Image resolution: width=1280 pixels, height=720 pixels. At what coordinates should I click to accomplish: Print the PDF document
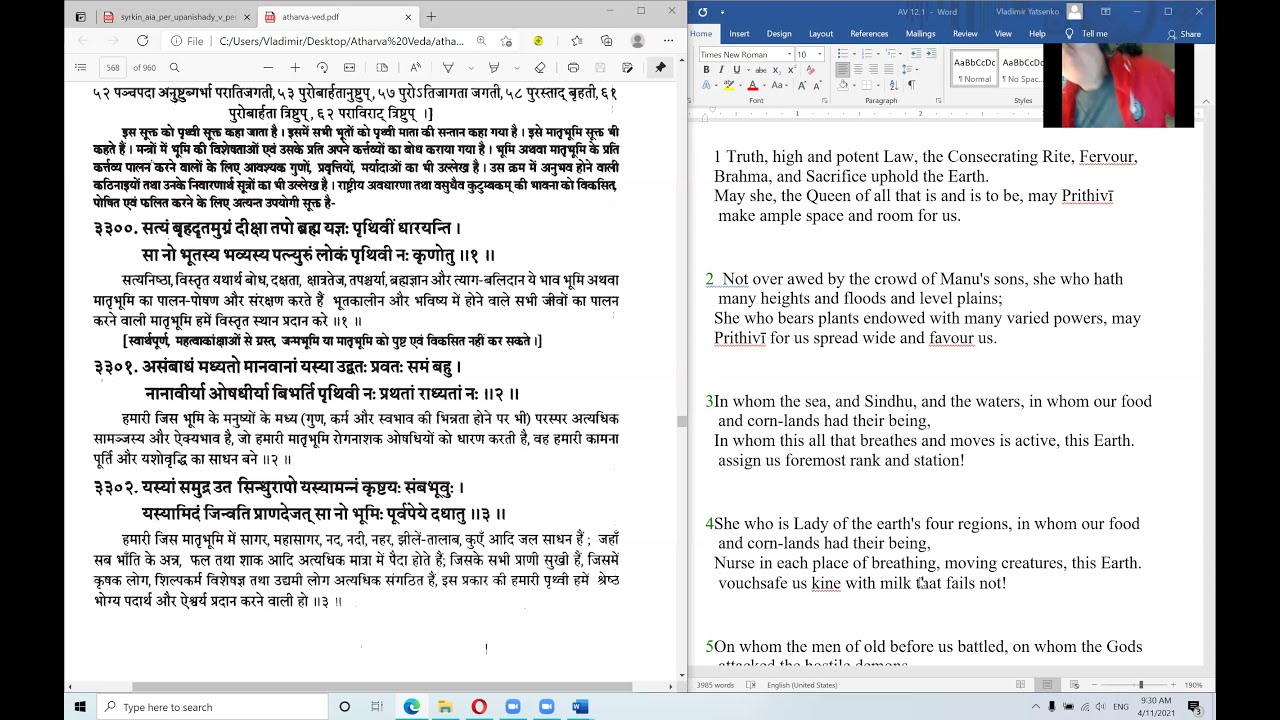(x=573, y=67)
